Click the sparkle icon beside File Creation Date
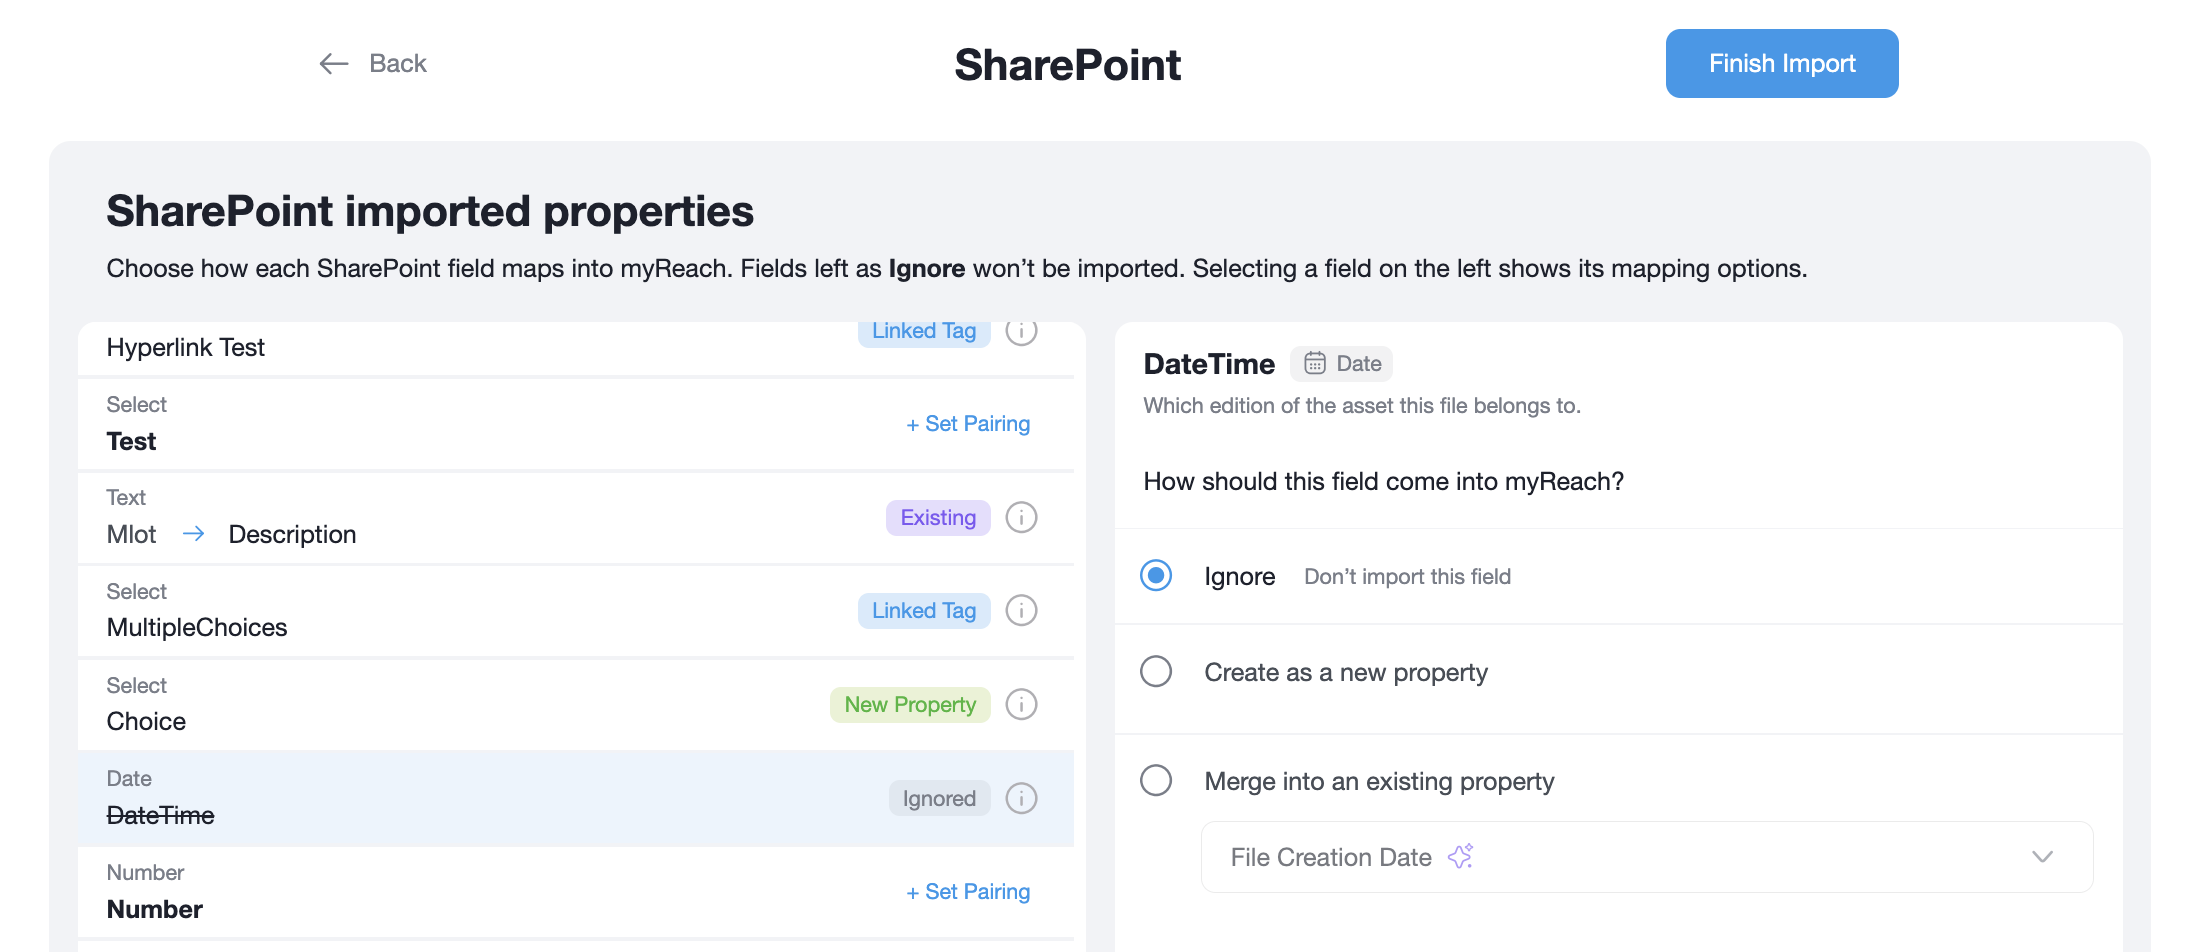This screenshot has height=952, width=2212. point(1461,856)
